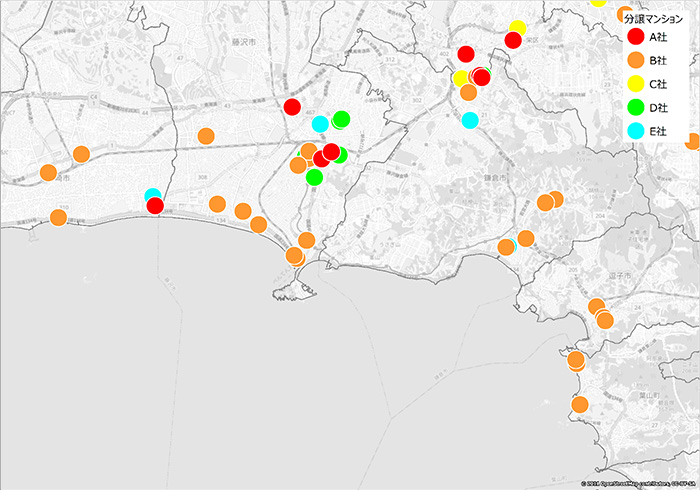Select the red marker on the western coastline
This screenshot has height=490, width=700.
point(155,205)
